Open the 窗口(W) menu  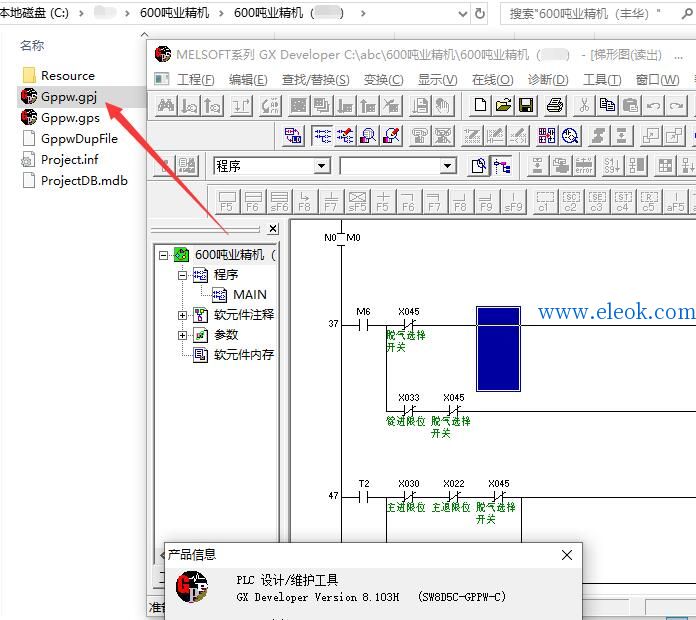[x=658, y=80]
